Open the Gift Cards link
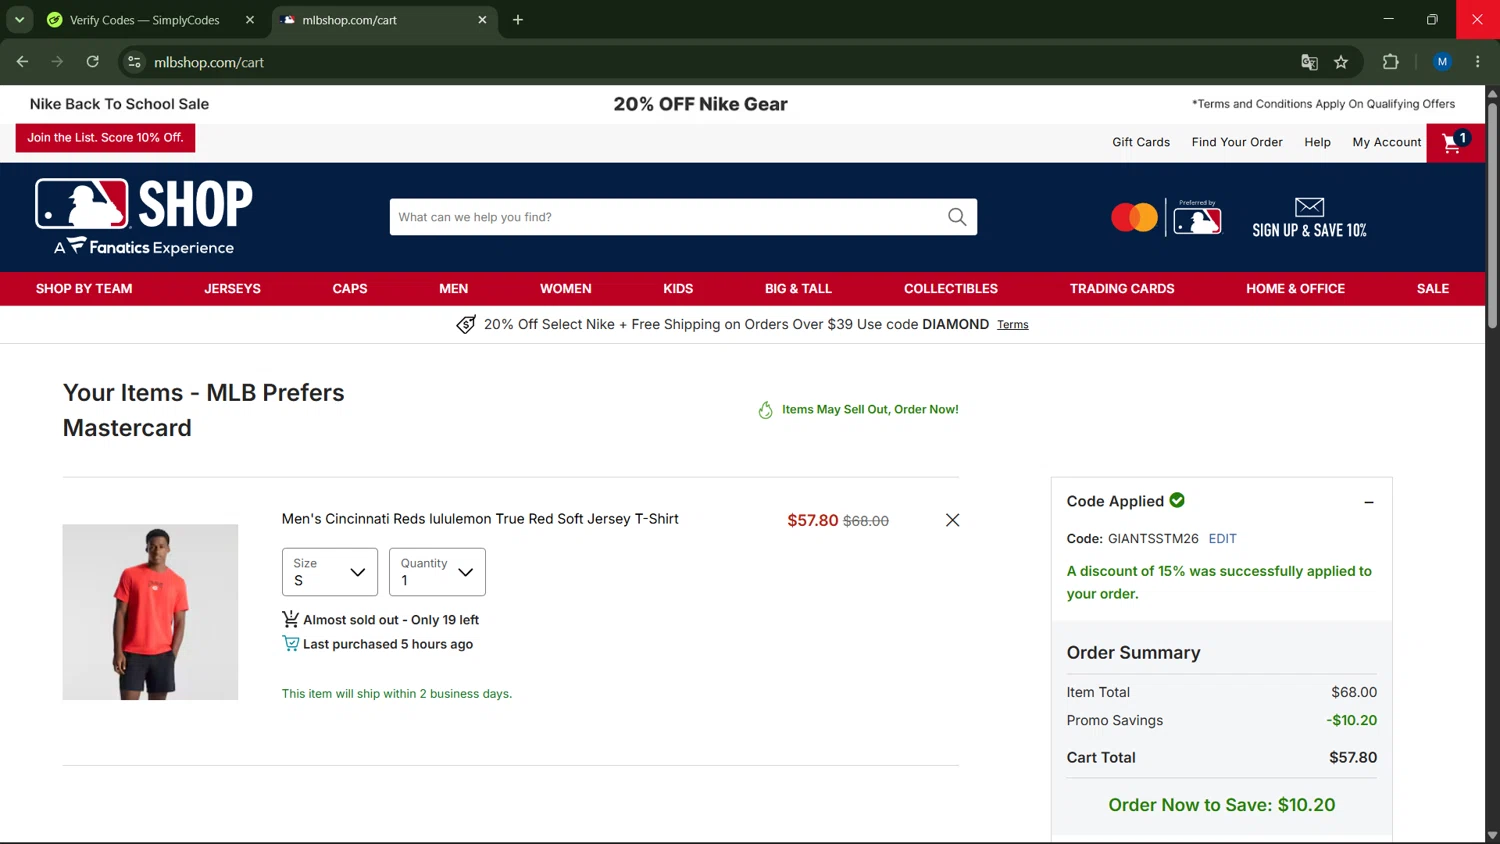1500x844 pixels. point(1141,142)
